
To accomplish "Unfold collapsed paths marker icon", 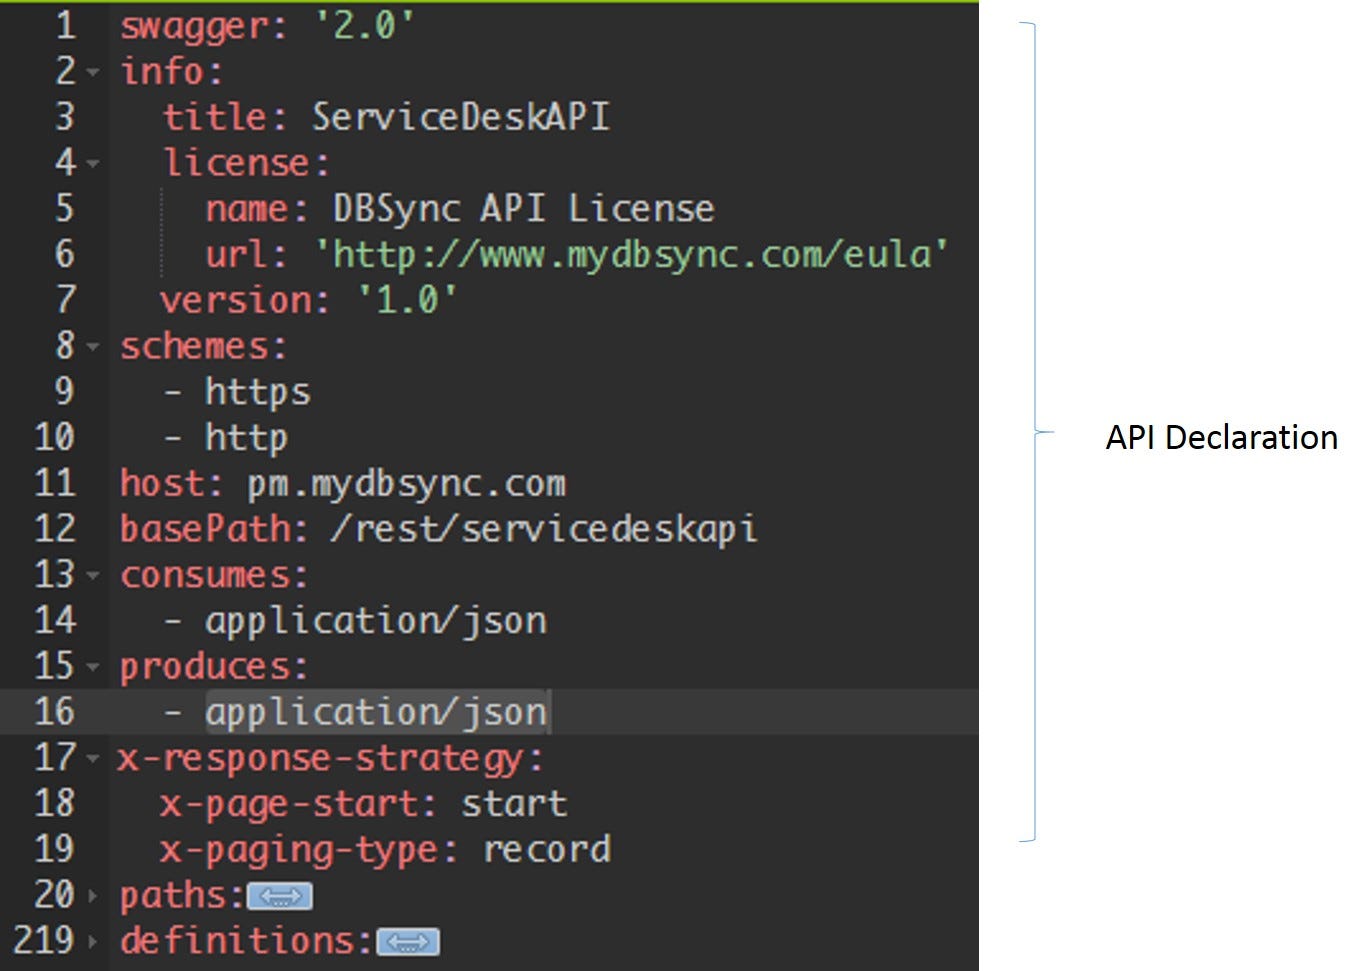I will 280,897.
